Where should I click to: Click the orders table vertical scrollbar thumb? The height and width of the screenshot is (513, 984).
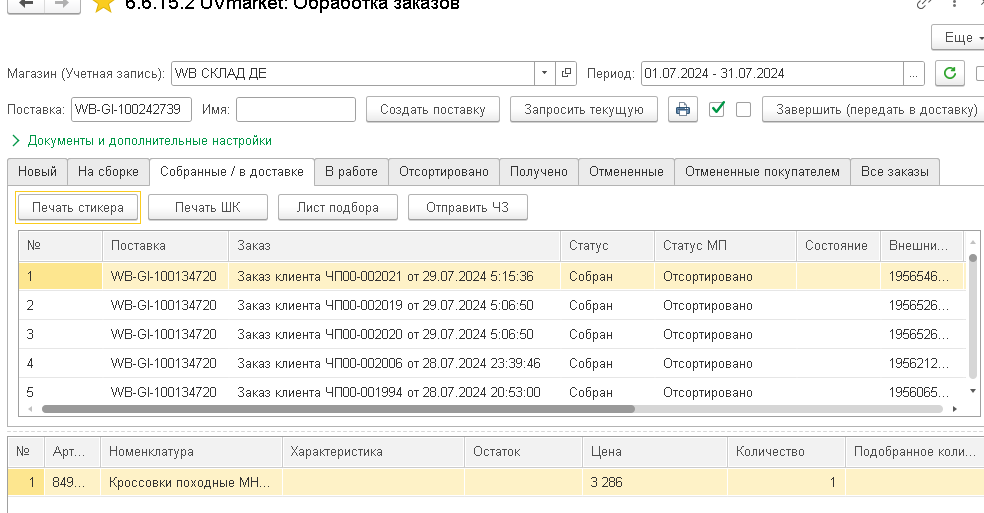pyautogui.click(x=973, y=316)
